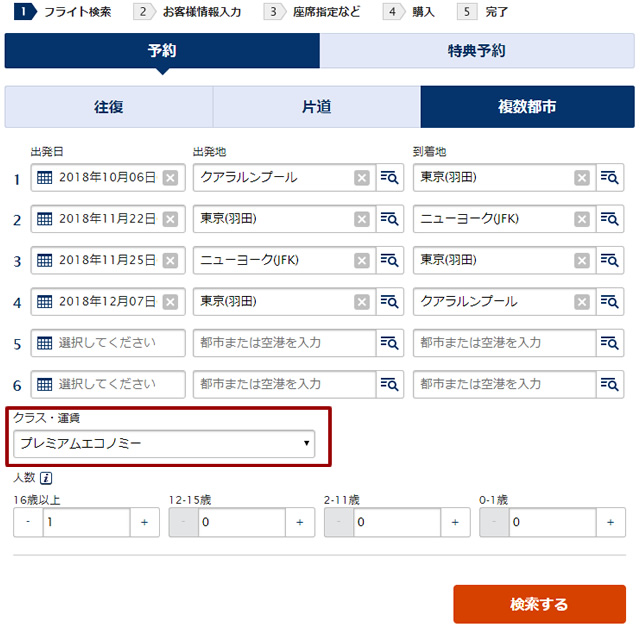This screenshot has width=640, height=637.
Task: Open airport search for row 1 departure
Action: [389, 178]
